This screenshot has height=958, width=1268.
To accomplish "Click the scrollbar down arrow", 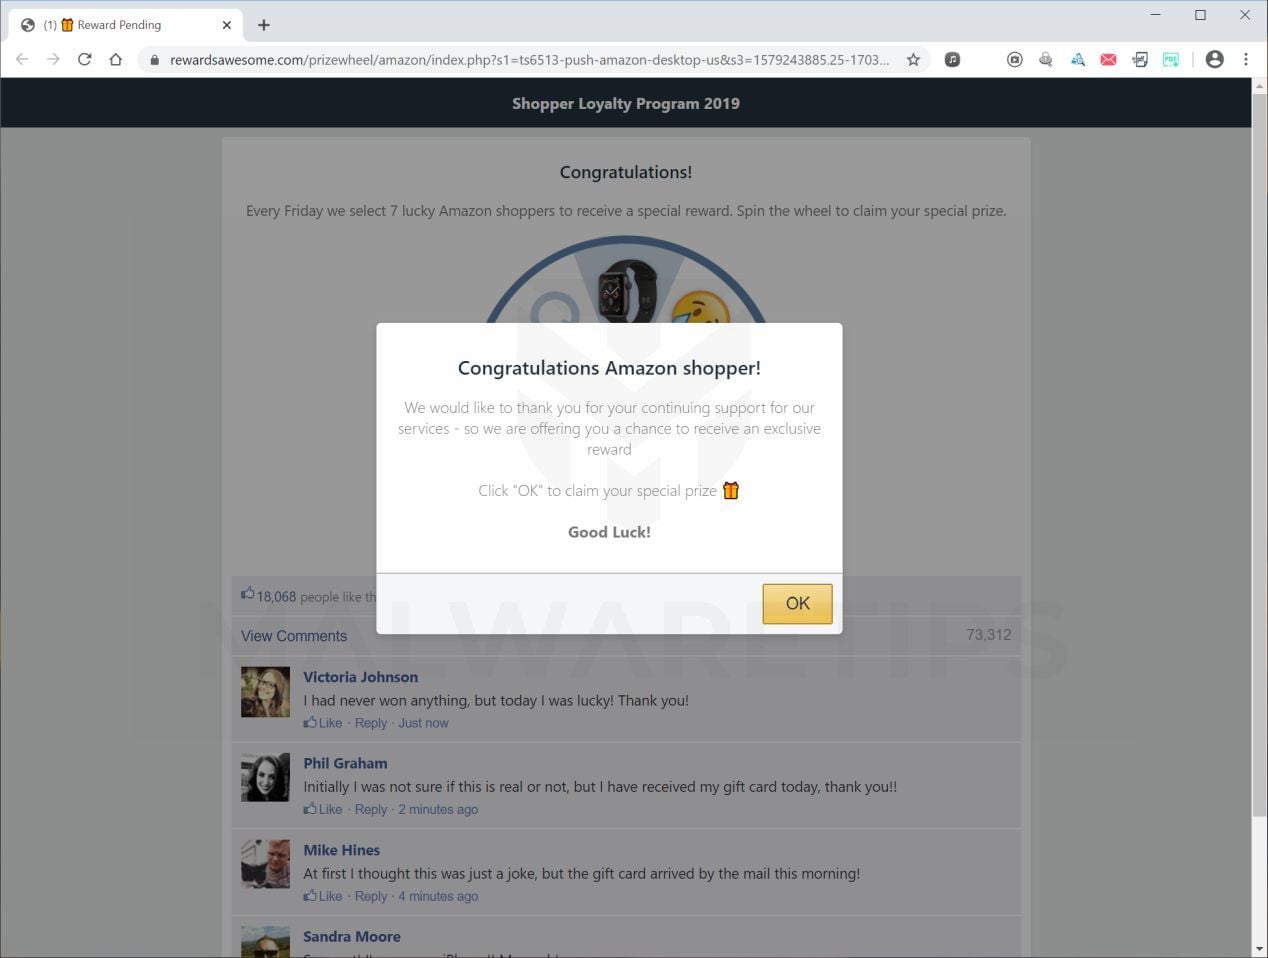I will (1259, 949).
